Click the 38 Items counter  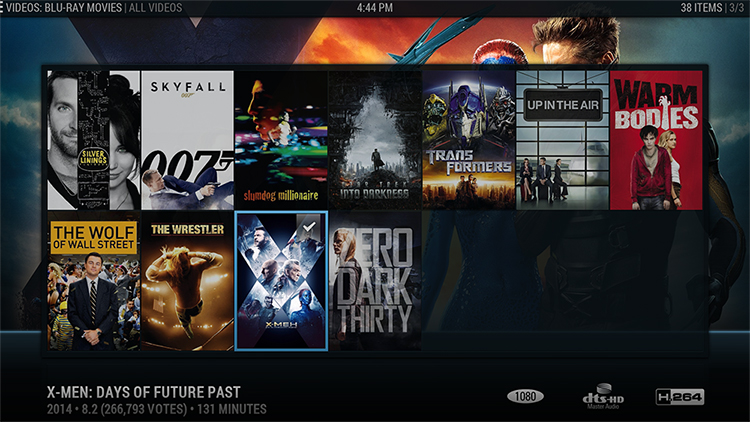tap(701, 8)
